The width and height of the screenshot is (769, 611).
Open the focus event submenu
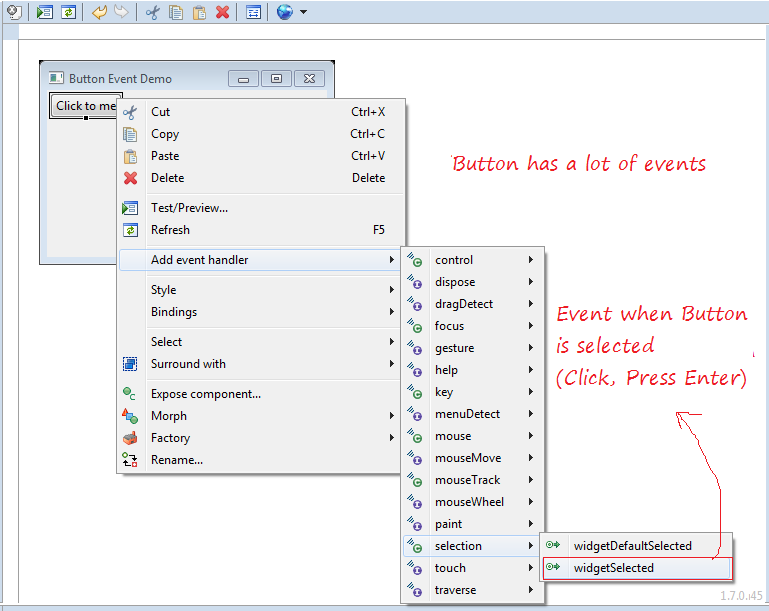click(473, 326)
